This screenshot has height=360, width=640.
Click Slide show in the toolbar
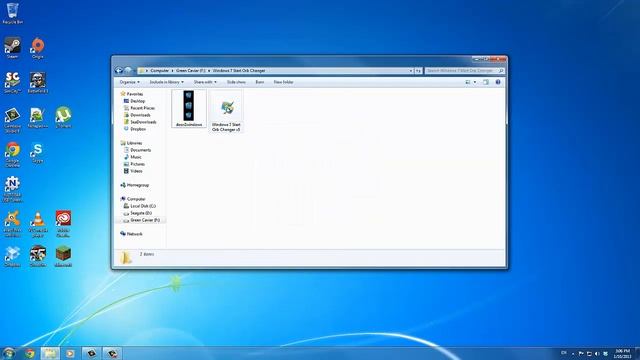point(236,82)
